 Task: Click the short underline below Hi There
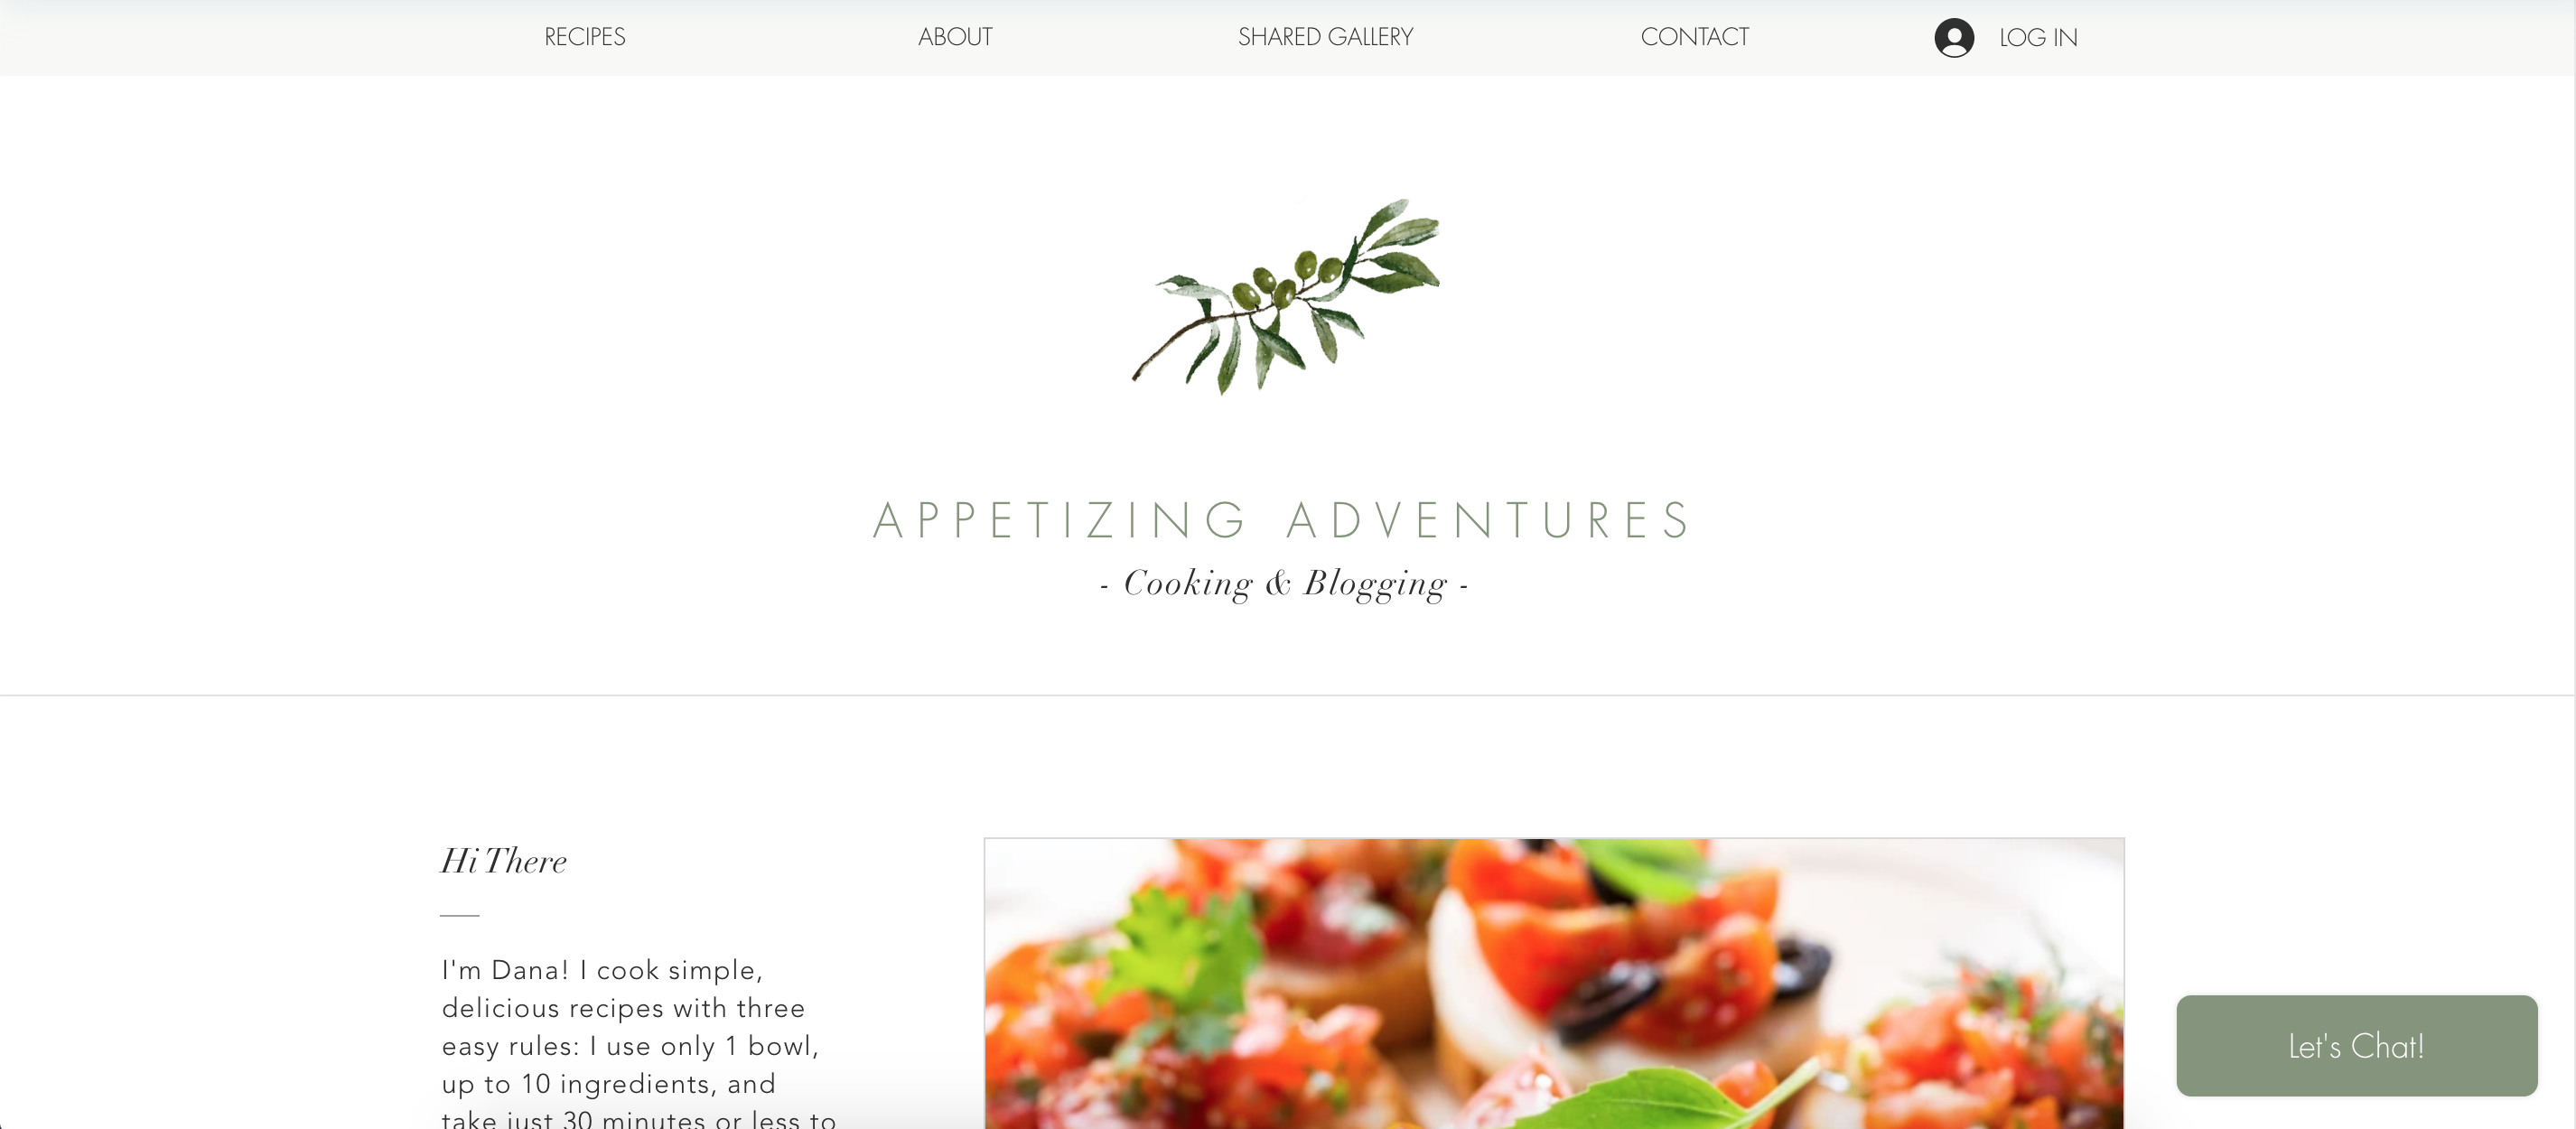(x=460, y=915)
